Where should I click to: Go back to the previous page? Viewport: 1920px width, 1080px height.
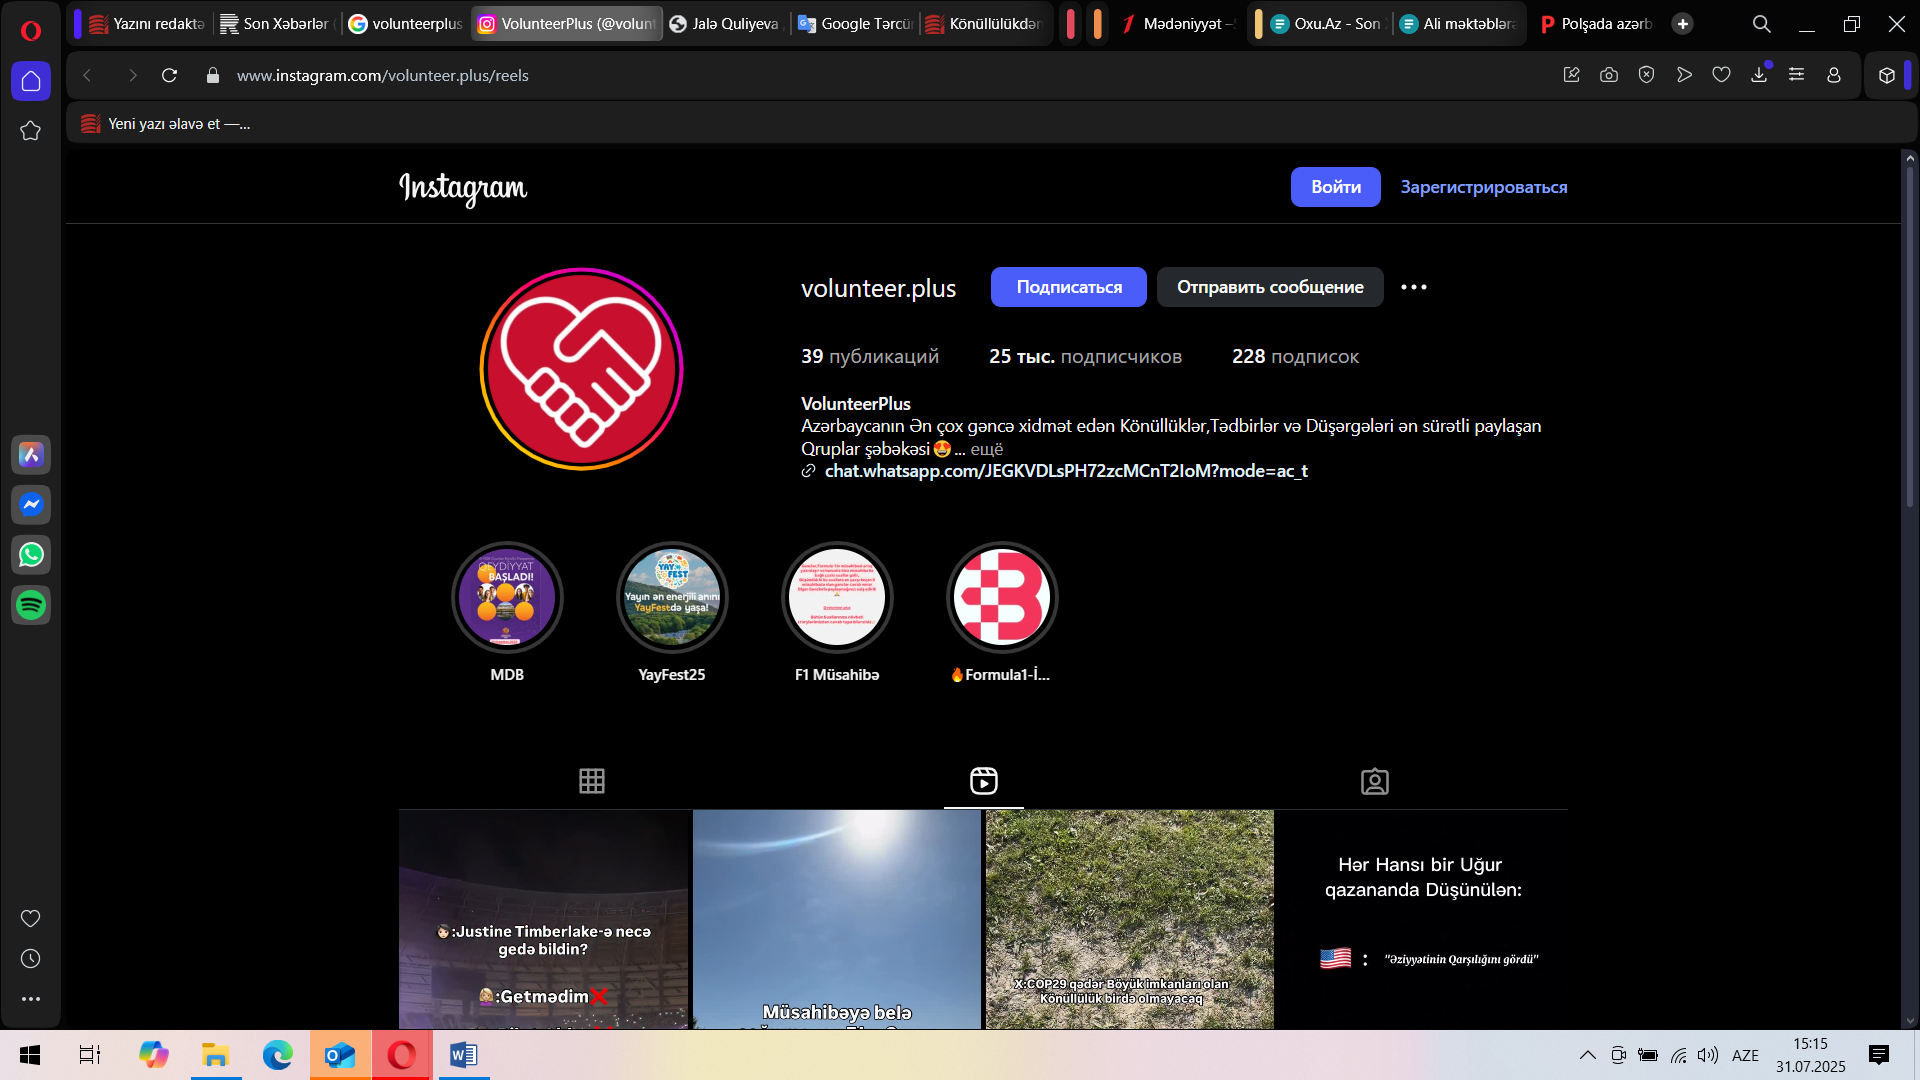(x=87, y=75)
